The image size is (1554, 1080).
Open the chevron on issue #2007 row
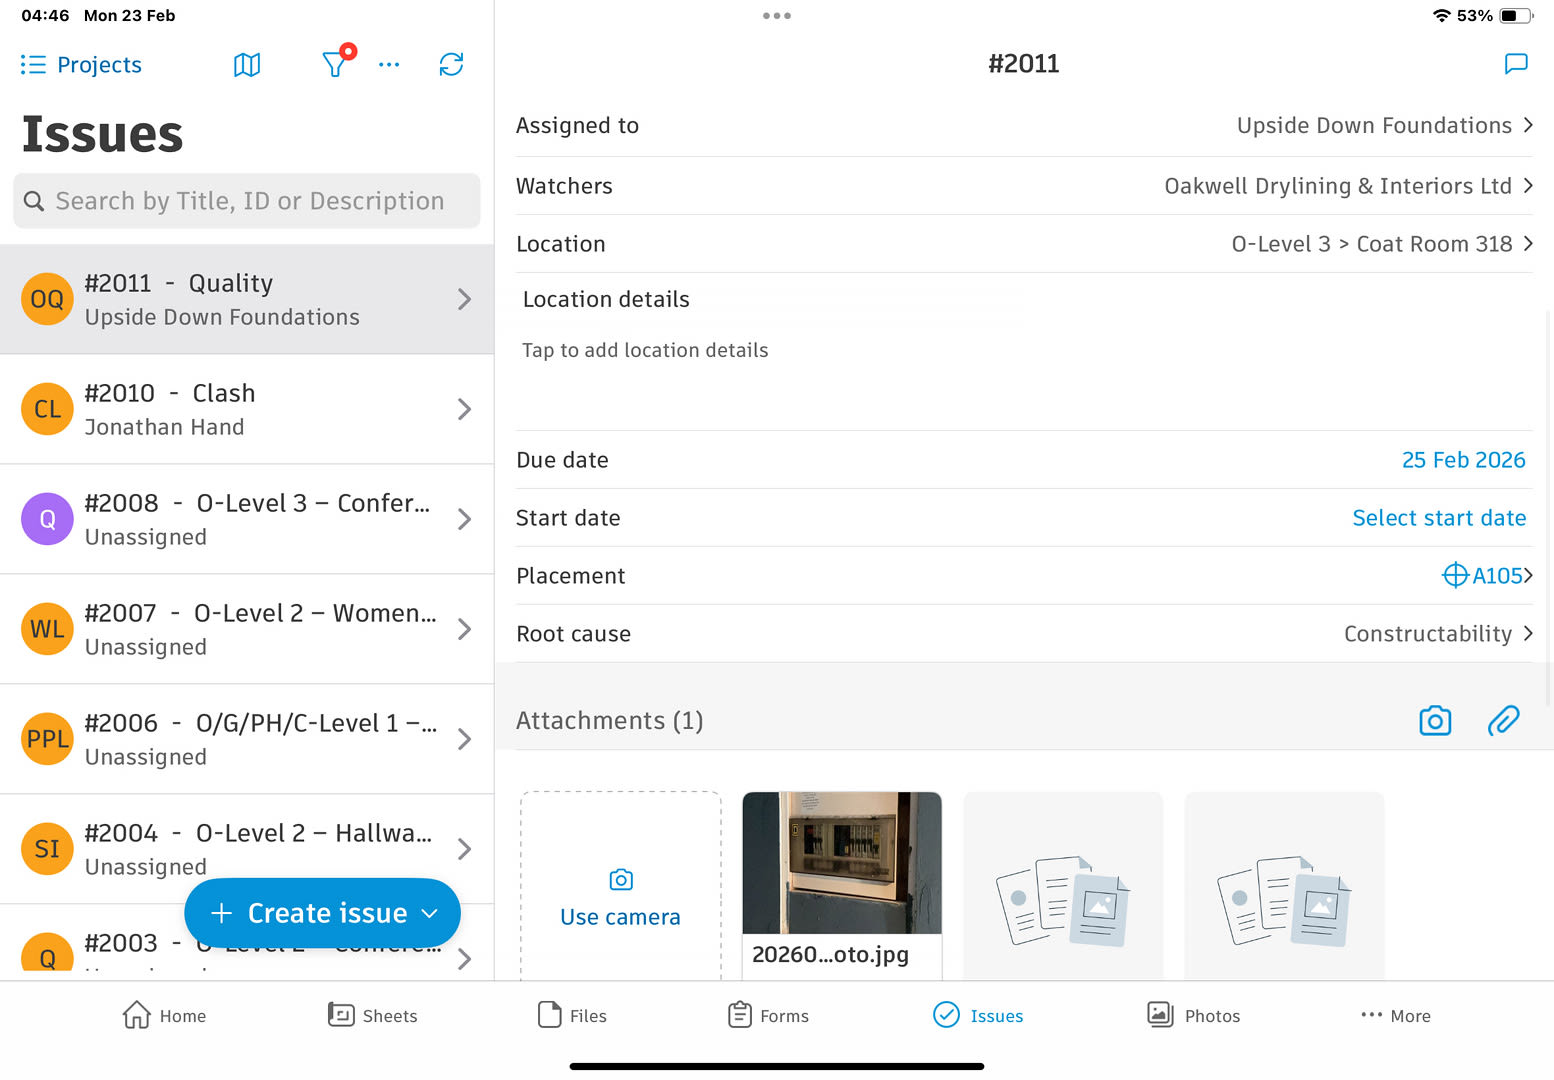[464, 629]
